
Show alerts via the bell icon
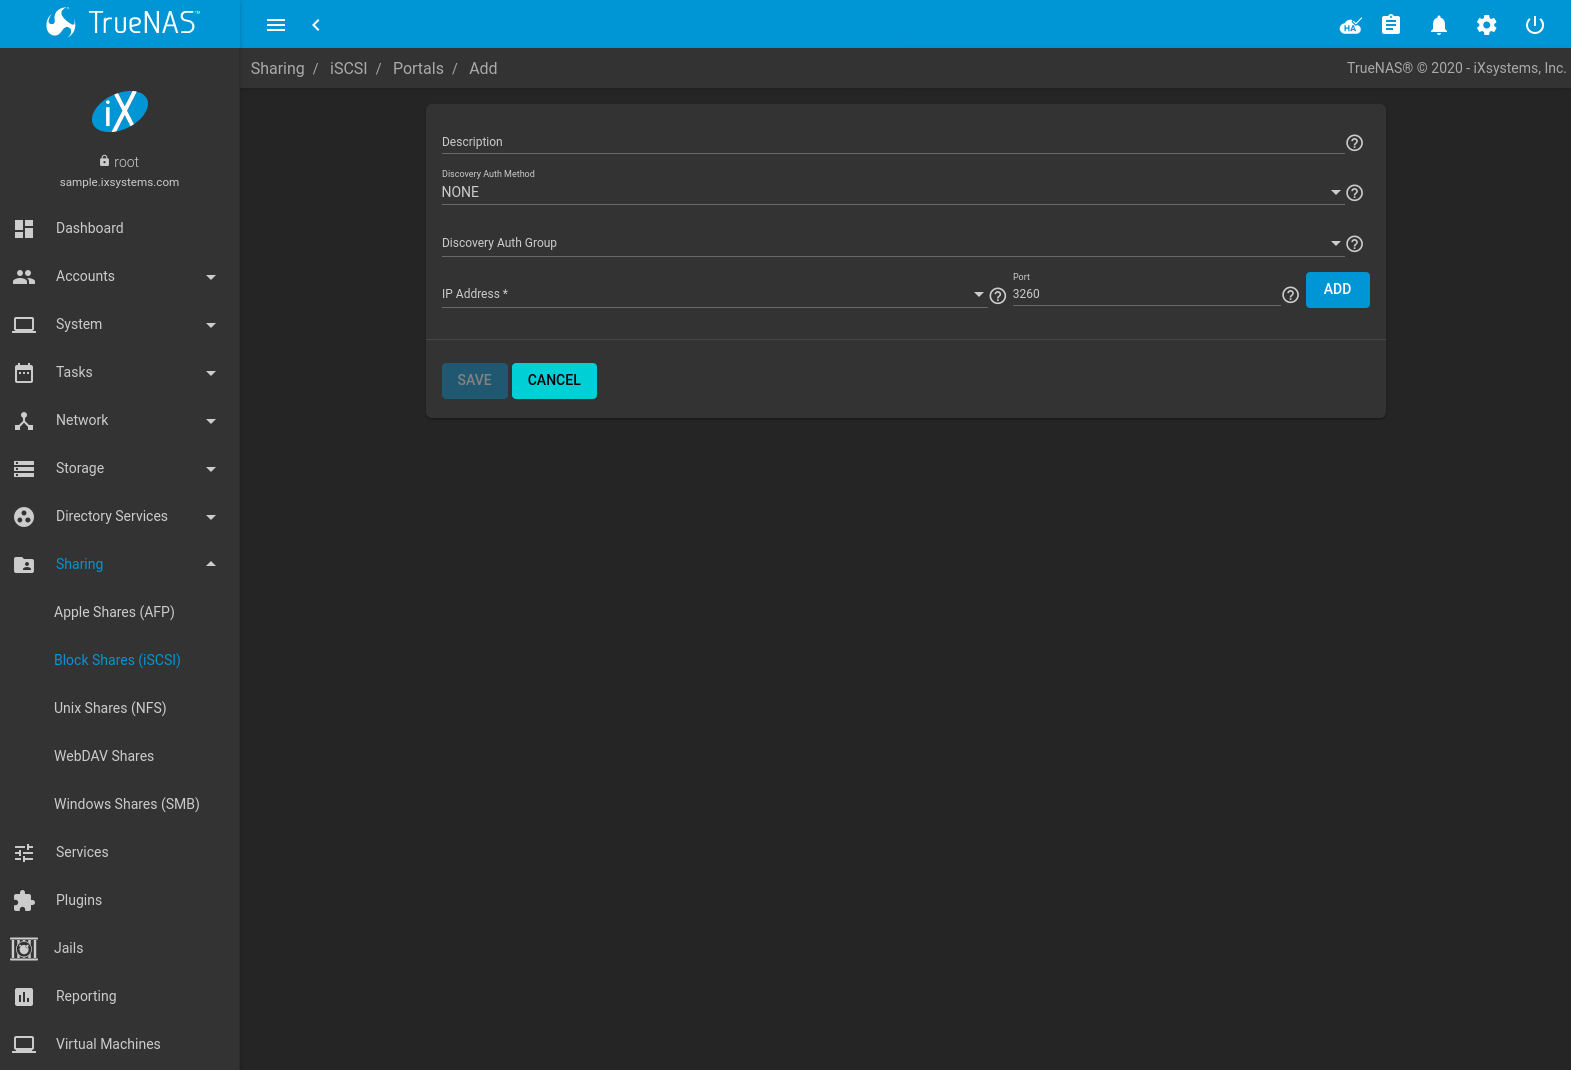pos(1439,25)
